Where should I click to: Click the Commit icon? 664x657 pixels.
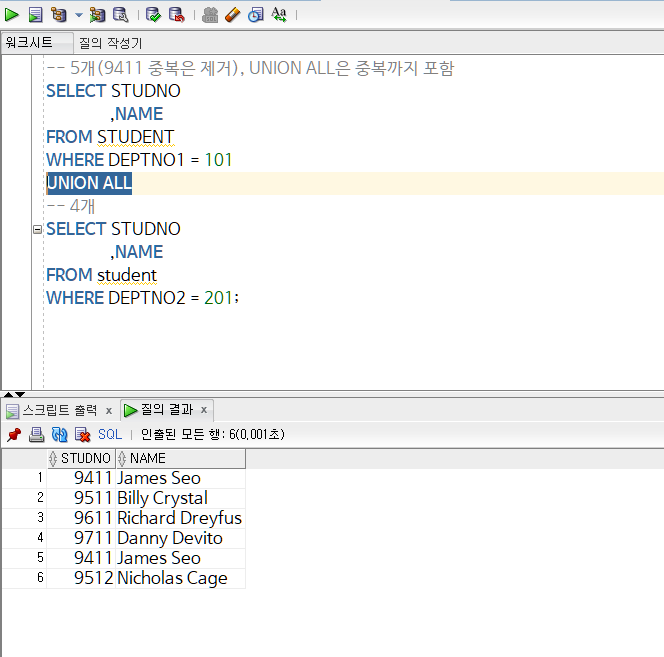153,15
